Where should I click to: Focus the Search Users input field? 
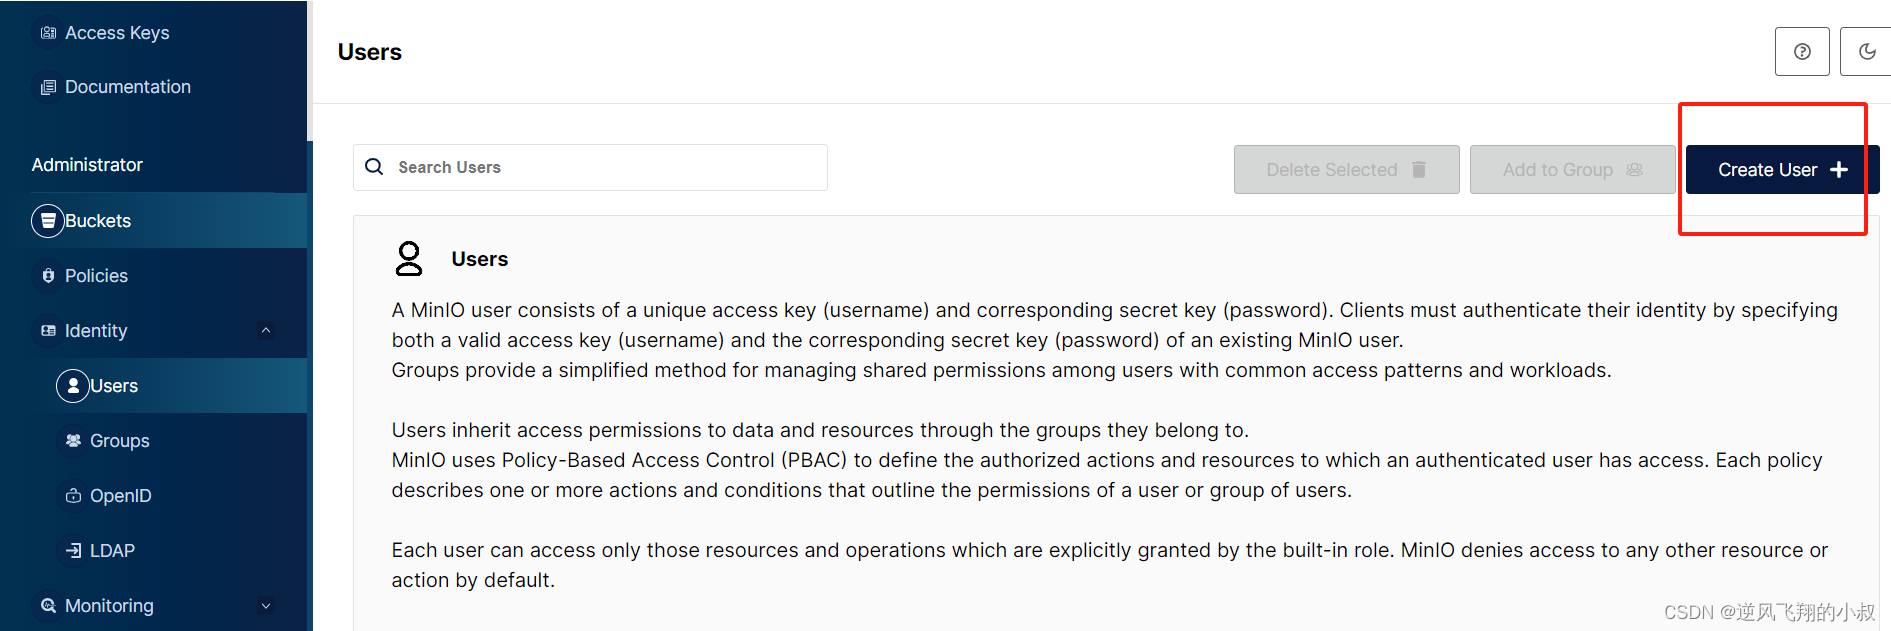(x=590, y=167)
